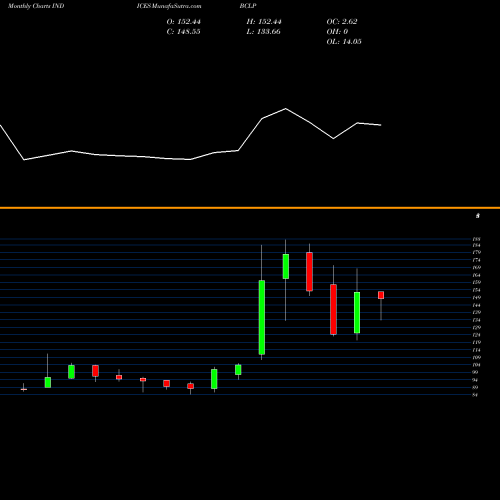Click the 84 price axis label
The image size is (500, 500).
[475, 395]
